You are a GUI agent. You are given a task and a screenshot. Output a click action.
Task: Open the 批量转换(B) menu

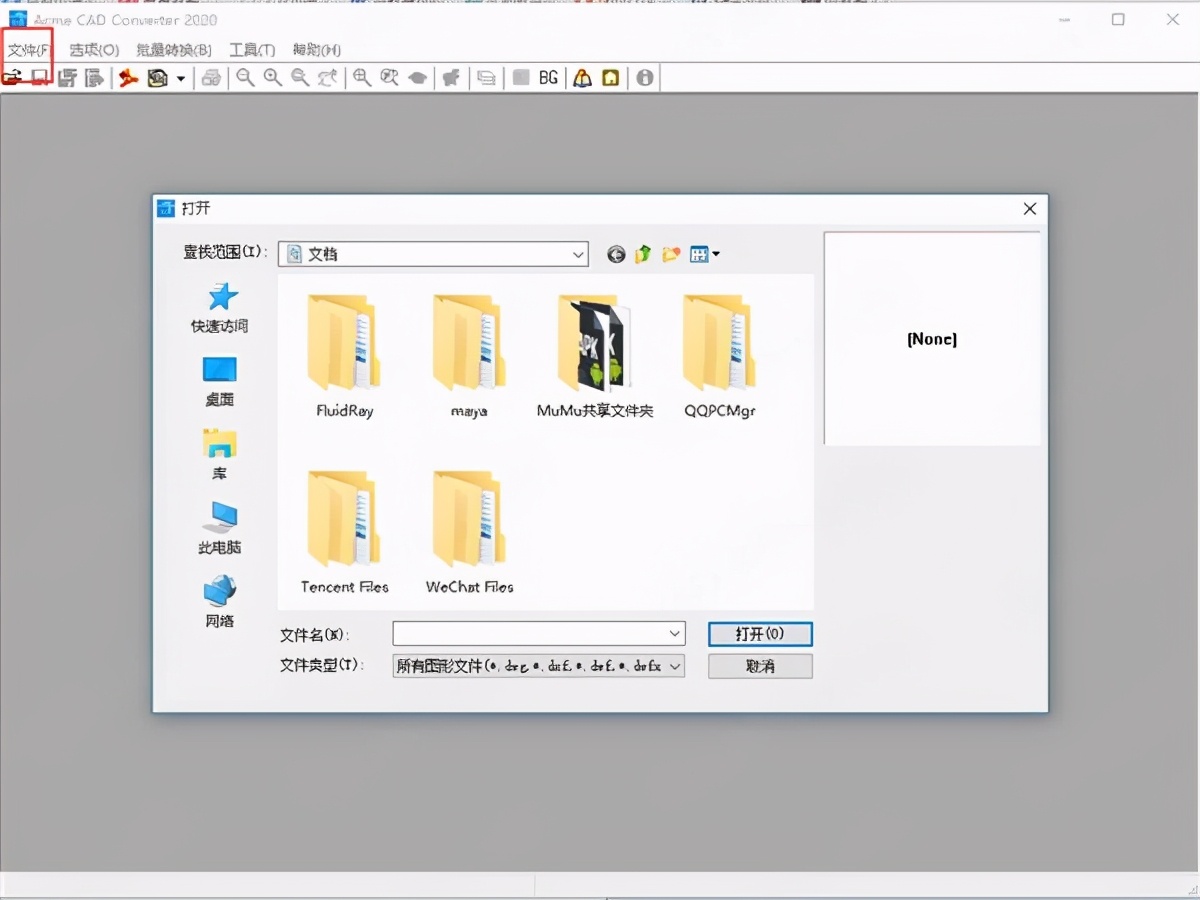click(174, 50)
